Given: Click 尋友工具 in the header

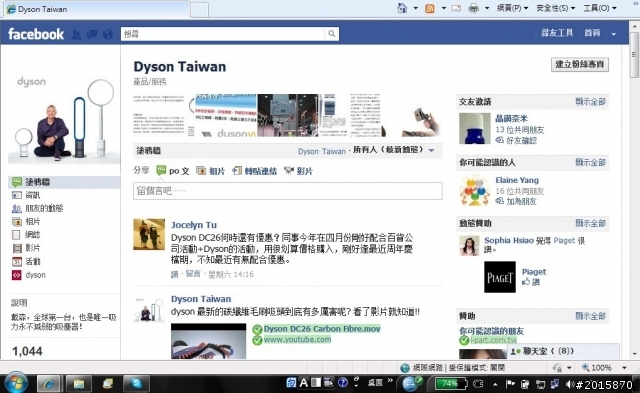Looking at the screenshot, I should click(557, 33).
